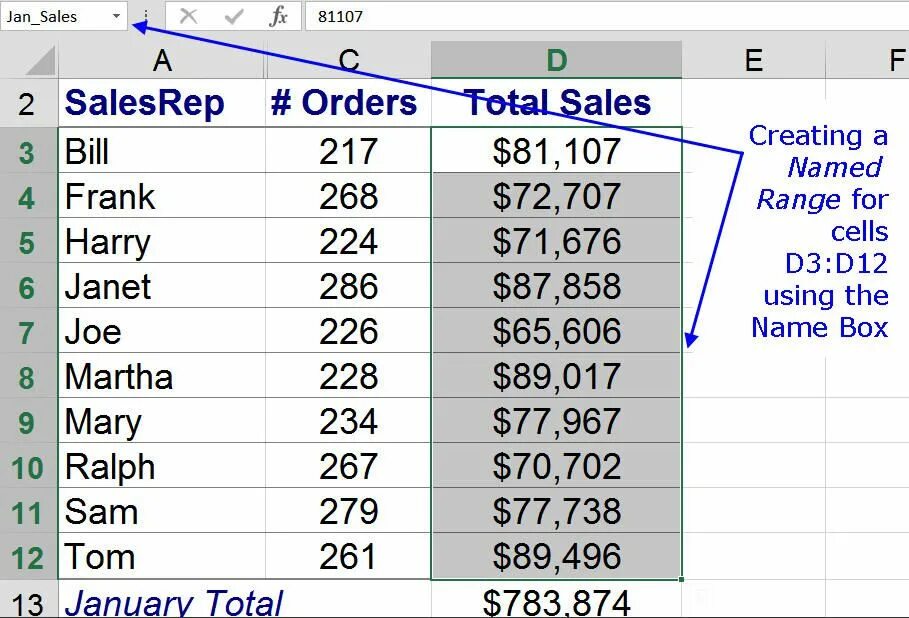Click the Total Sales header cell
The width and height of the screenshot is (909, 618).
pyautogui.click(x=556, y=103)
